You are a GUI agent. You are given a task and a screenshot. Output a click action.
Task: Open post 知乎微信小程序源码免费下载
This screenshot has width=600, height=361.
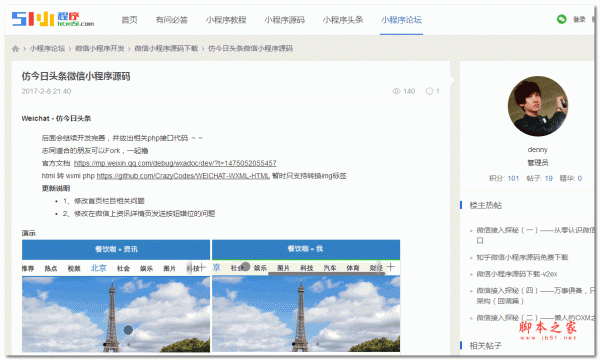[522, 257]
